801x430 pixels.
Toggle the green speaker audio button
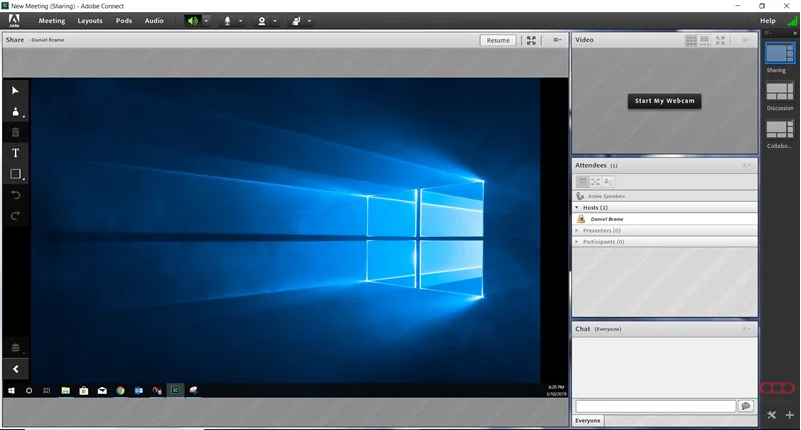point(193,20)
